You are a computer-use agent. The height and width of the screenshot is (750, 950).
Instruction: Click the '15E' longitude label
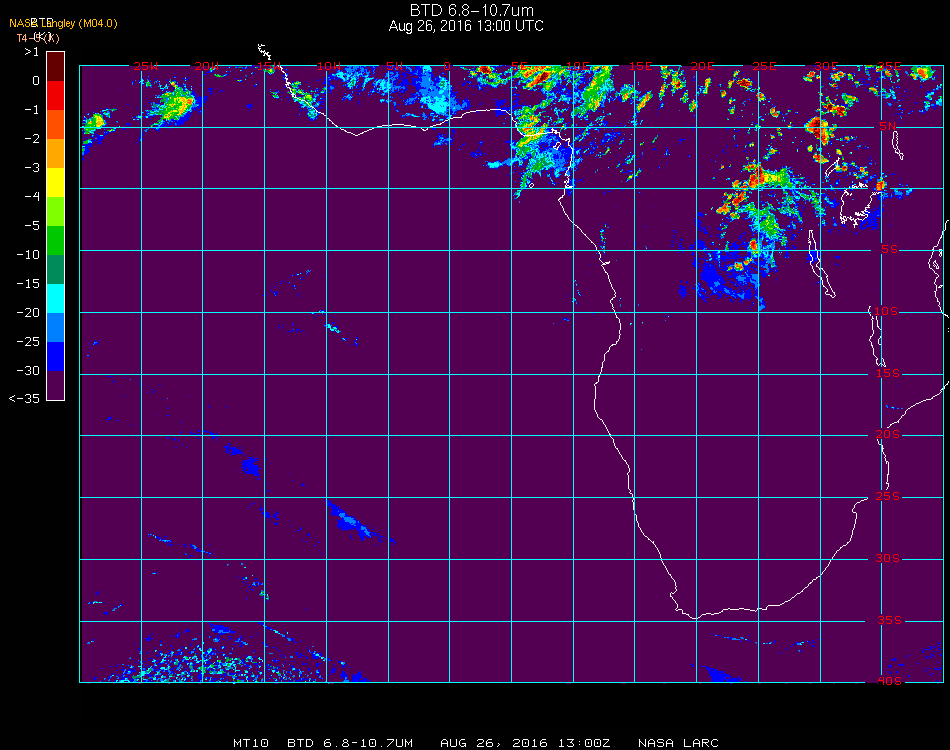[x=640, y=66]
